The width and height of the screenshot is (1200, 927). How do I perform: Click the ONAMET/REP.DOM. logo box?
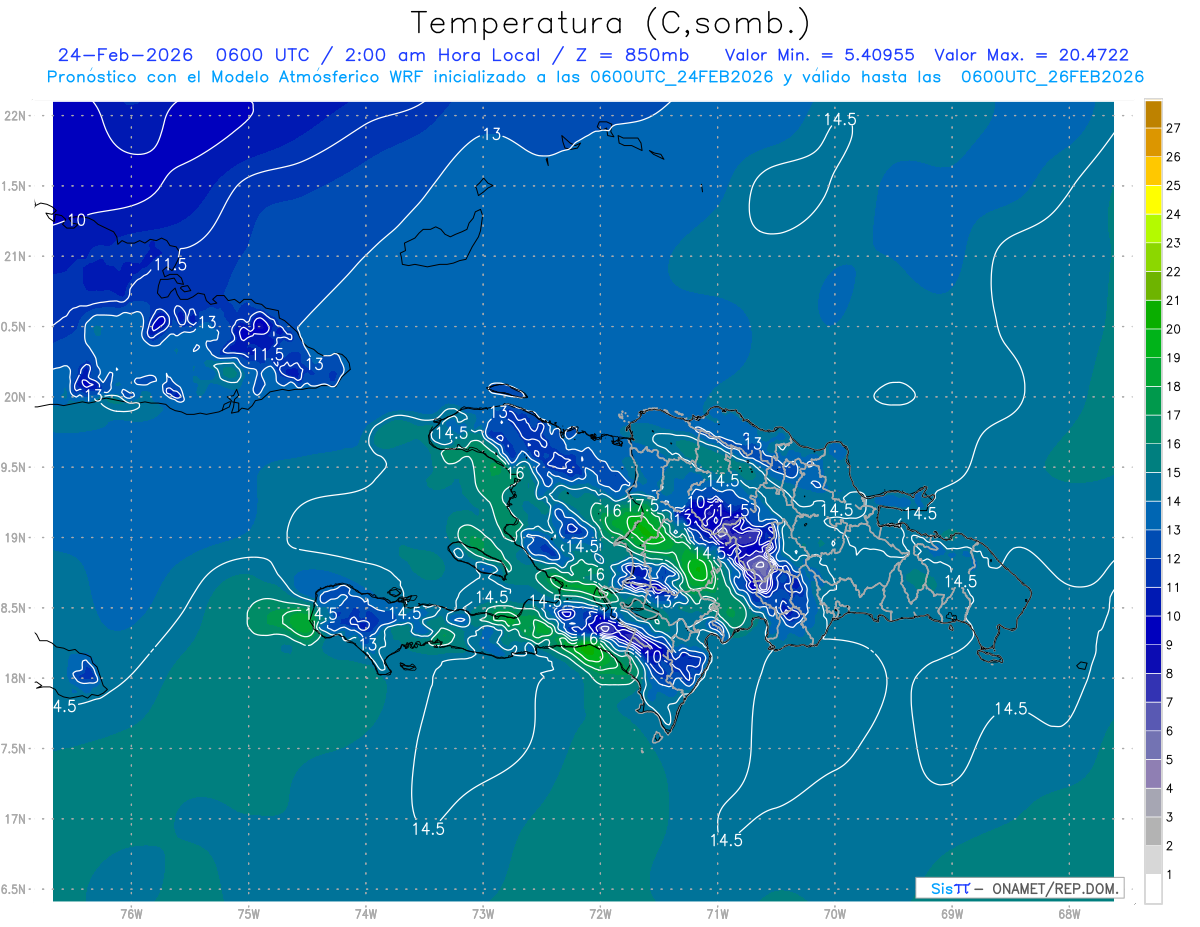pyautogui.click(x=1019, y=888)
